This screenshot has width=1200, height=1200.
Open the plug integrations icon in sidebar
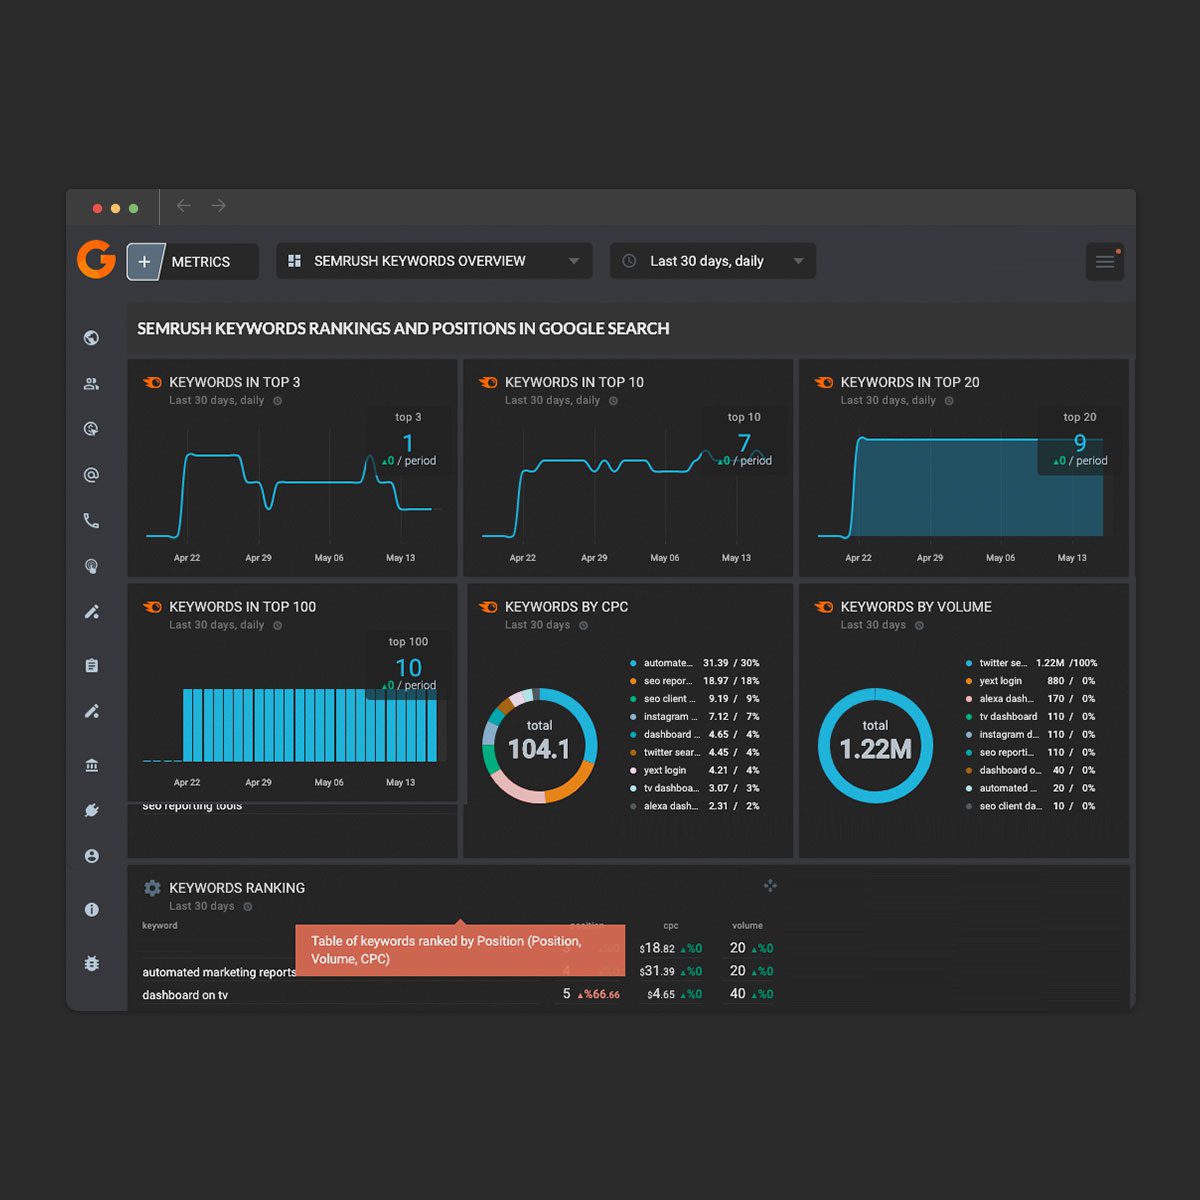click(91, 811)
